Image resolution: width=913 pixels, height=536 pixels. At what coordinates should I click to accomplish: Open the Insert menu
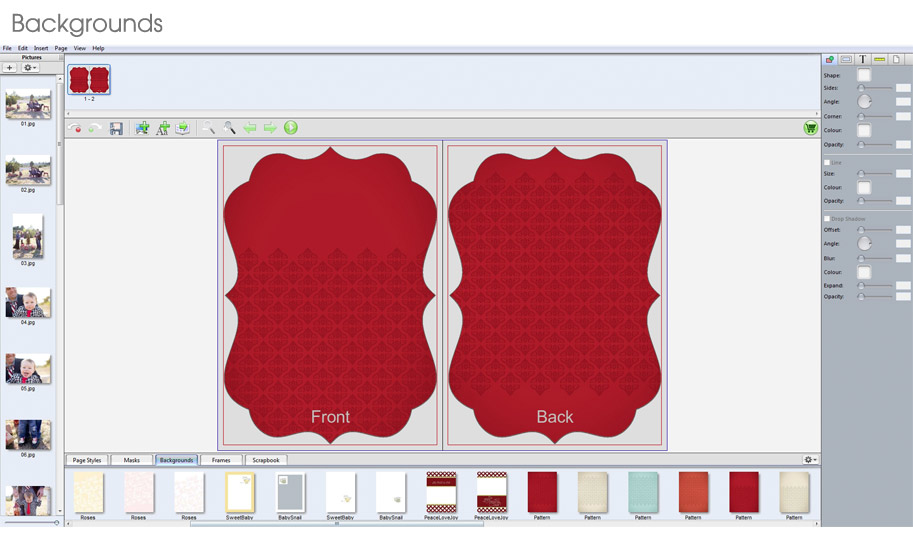[41, 48]
